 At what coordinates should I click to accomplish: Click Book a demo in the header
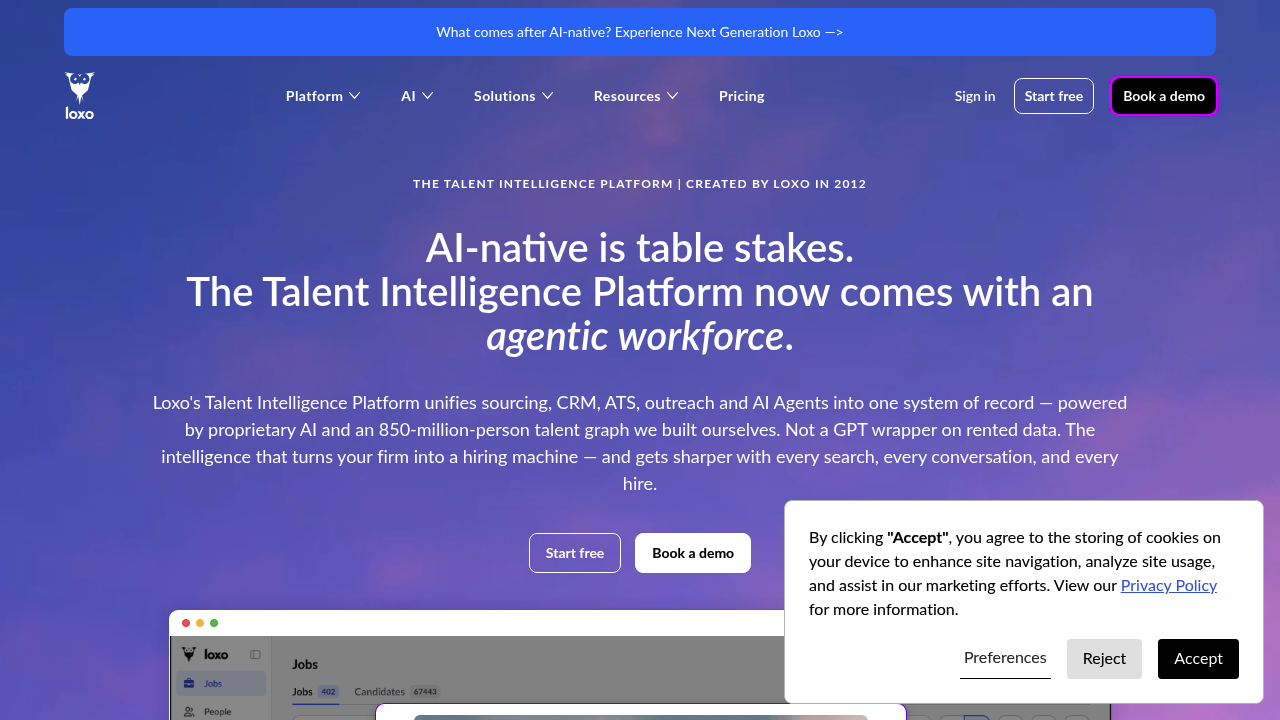click(x=1164, y=96)
